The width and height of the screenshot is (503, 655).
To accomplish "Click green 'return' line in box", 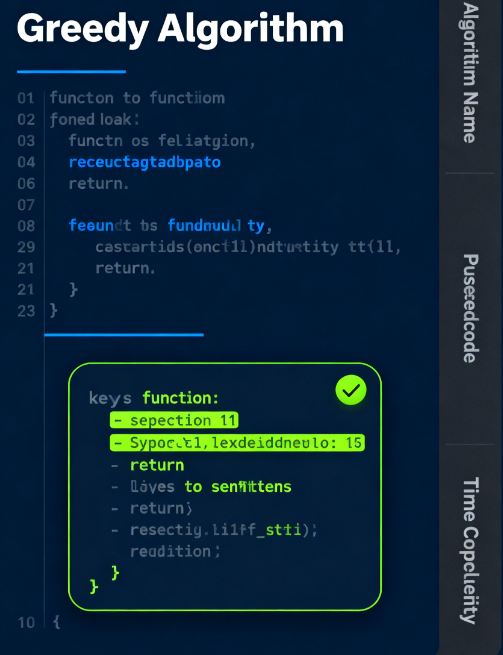I will pyautogui.click(x=157, y=465).
